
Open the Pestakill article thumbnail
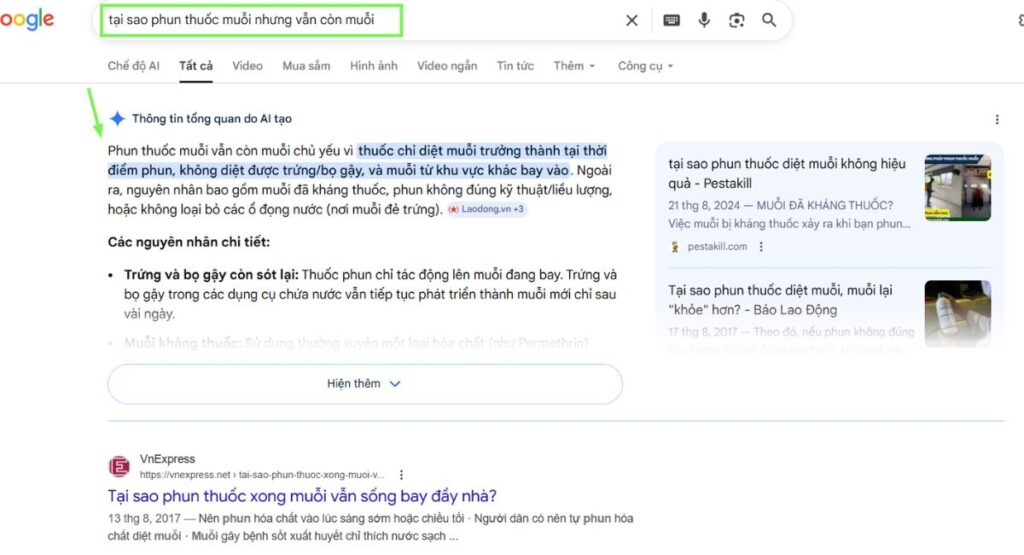click(957, 187)
